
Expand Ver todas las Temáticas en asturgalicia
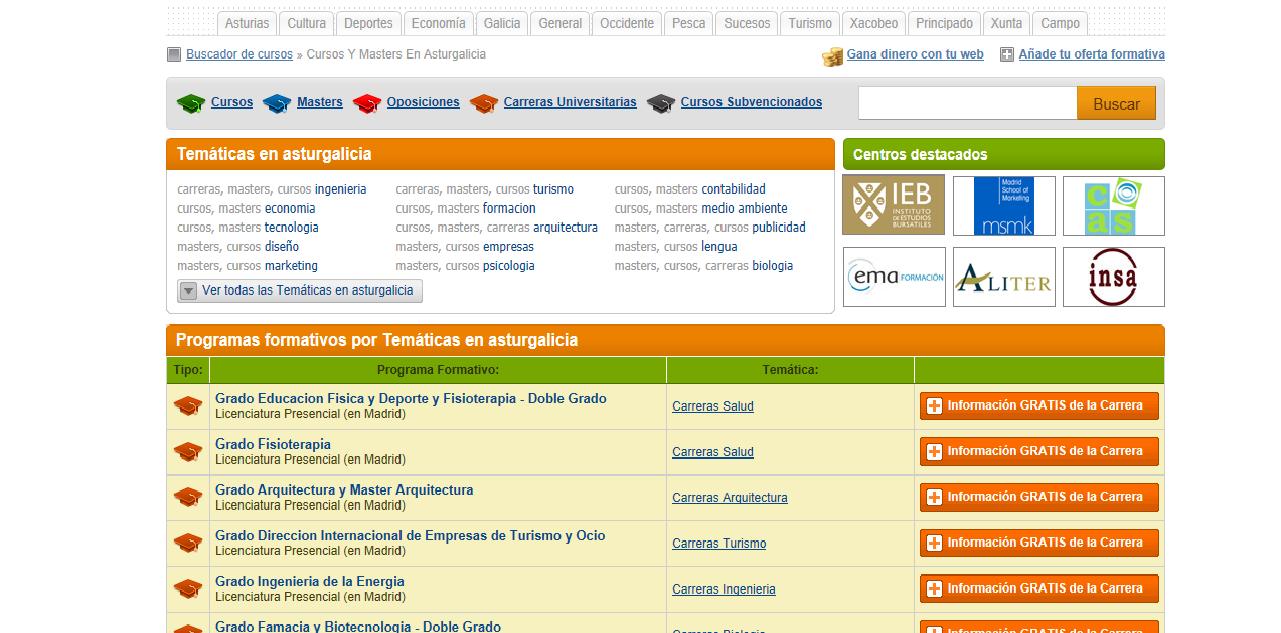[300, 291]
